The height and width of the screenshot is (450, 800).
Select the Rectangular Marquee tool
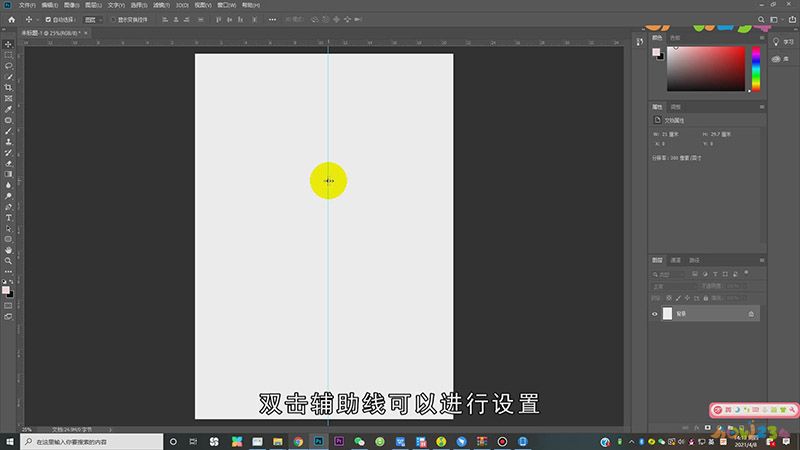[8, 55]
